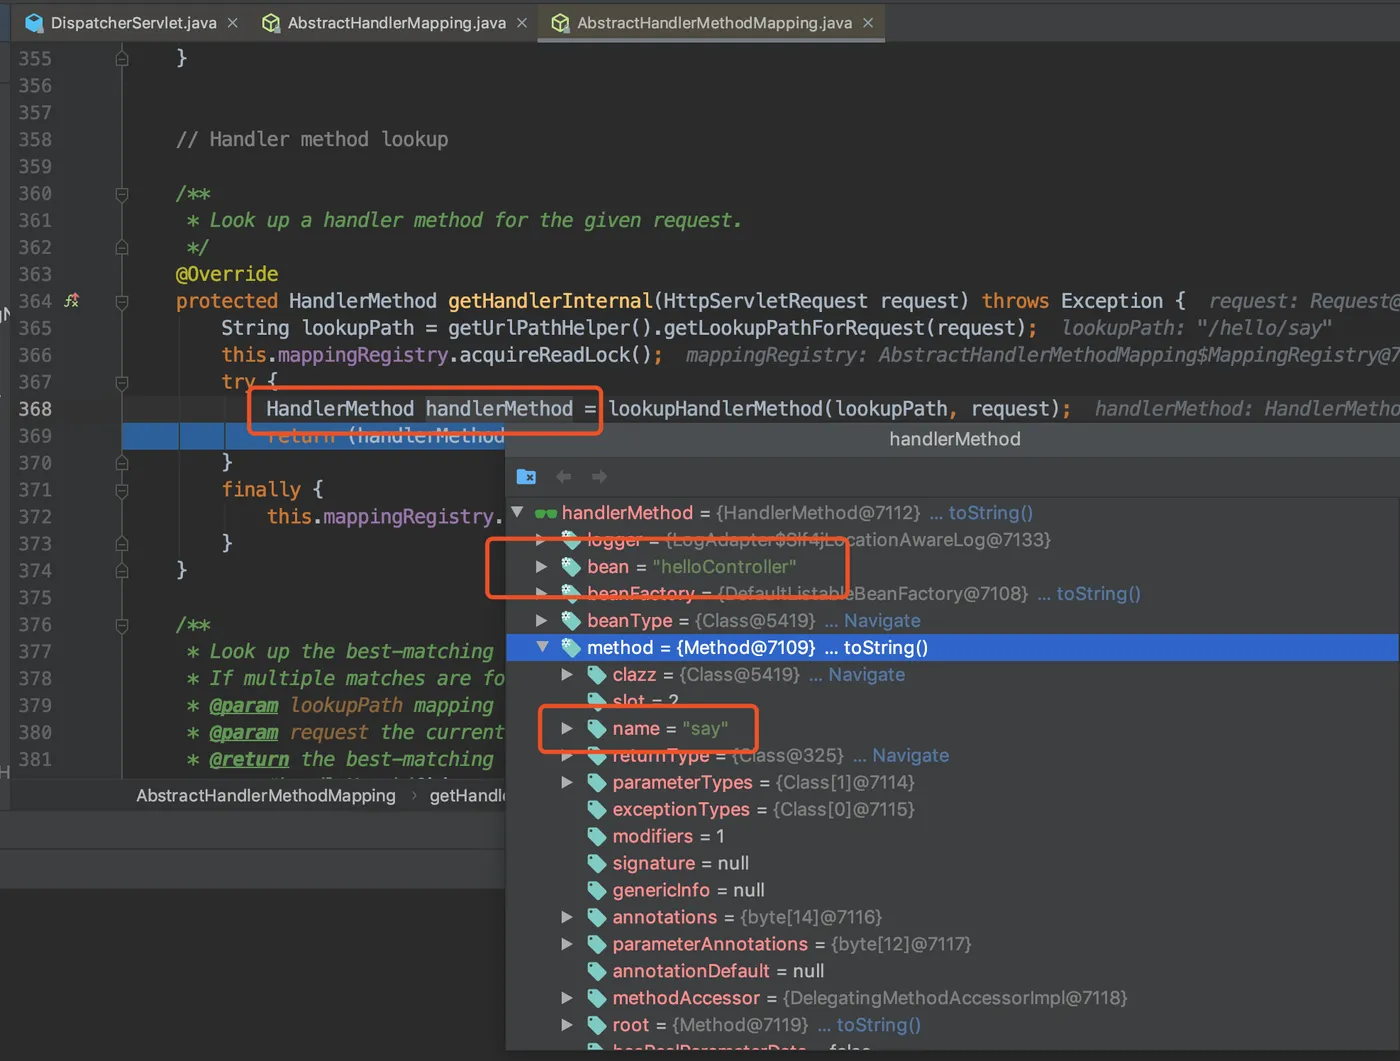Viewport: 1400px width, 1061px height.
Task: Click getHandlerInternal method name in code
Action: [x=550, y=301]
